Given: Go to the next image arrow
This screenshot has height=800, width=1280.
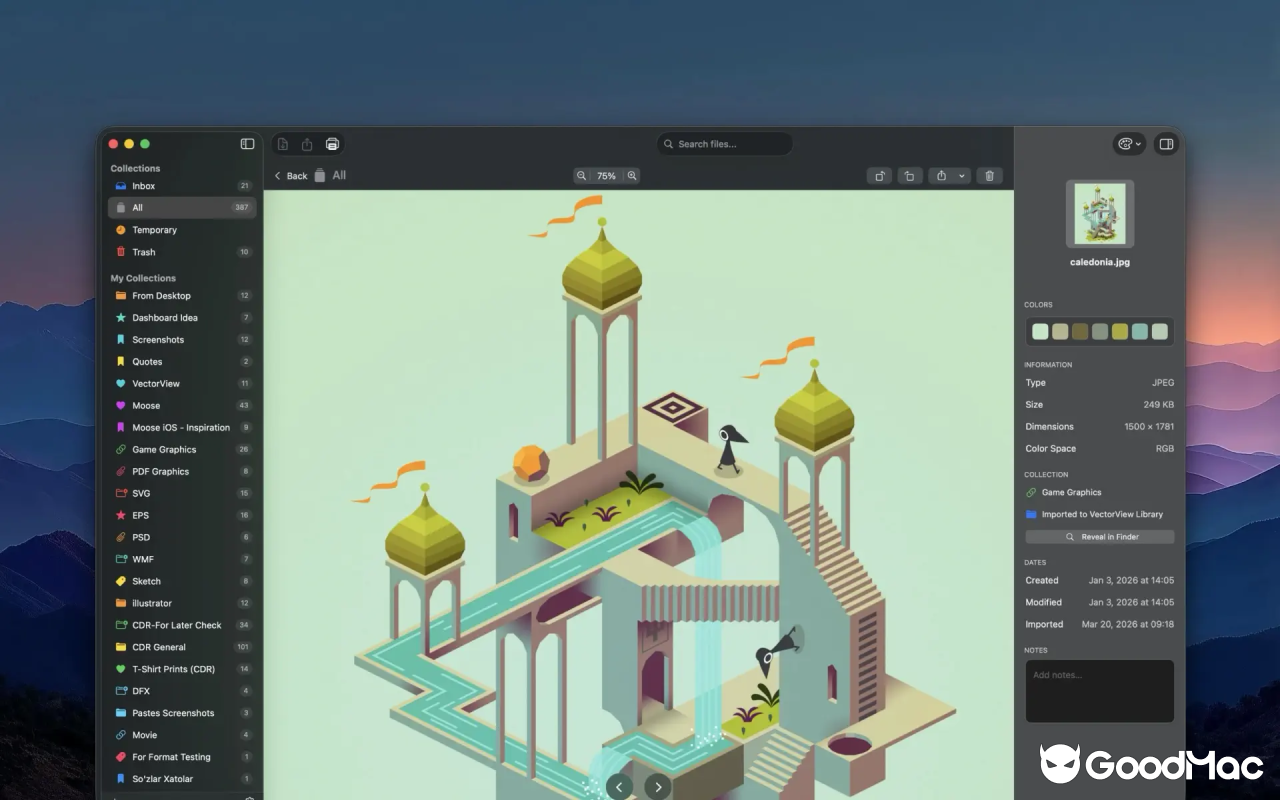Looking at the screenshot, I should click(658, 787).
